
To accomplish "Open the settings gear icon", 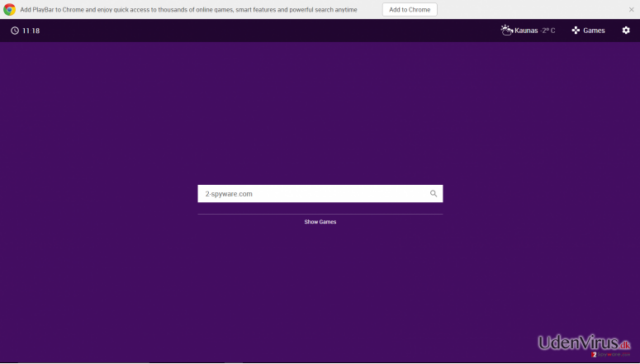I will (626, 30).
